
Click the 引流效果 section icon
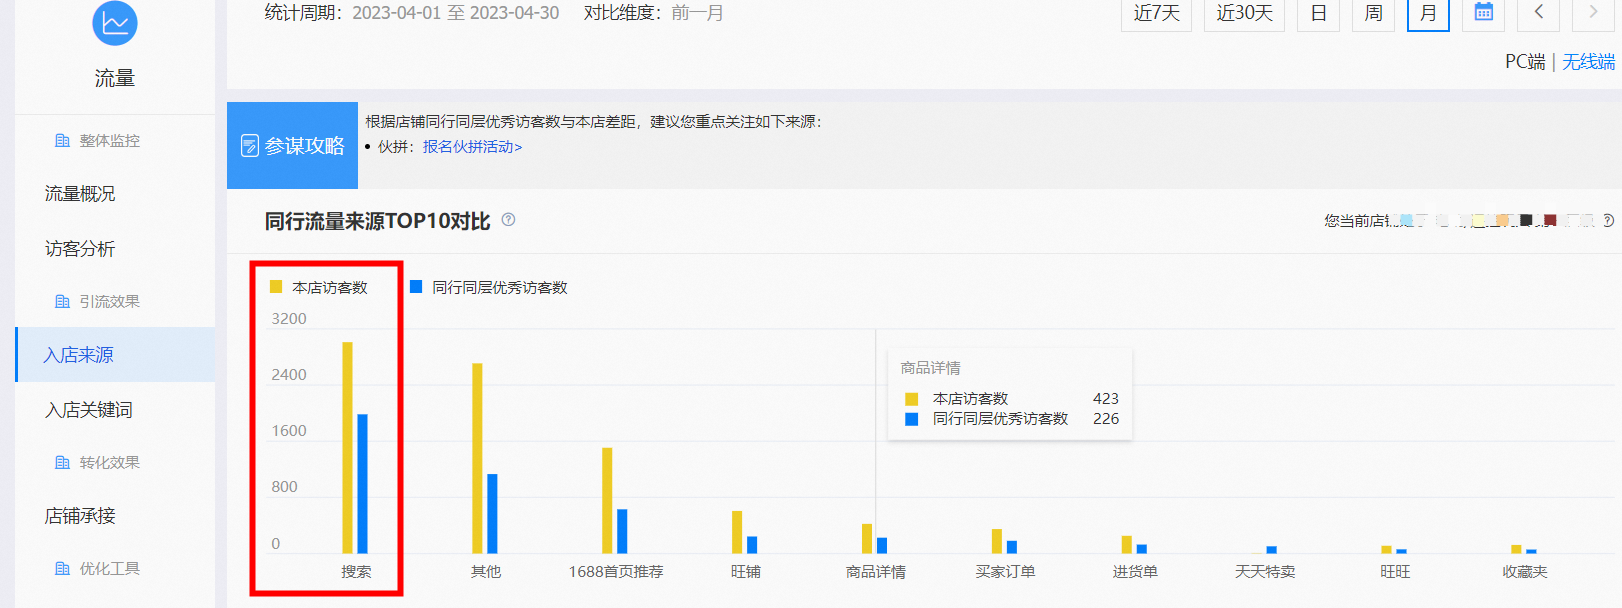click(62, 302)
